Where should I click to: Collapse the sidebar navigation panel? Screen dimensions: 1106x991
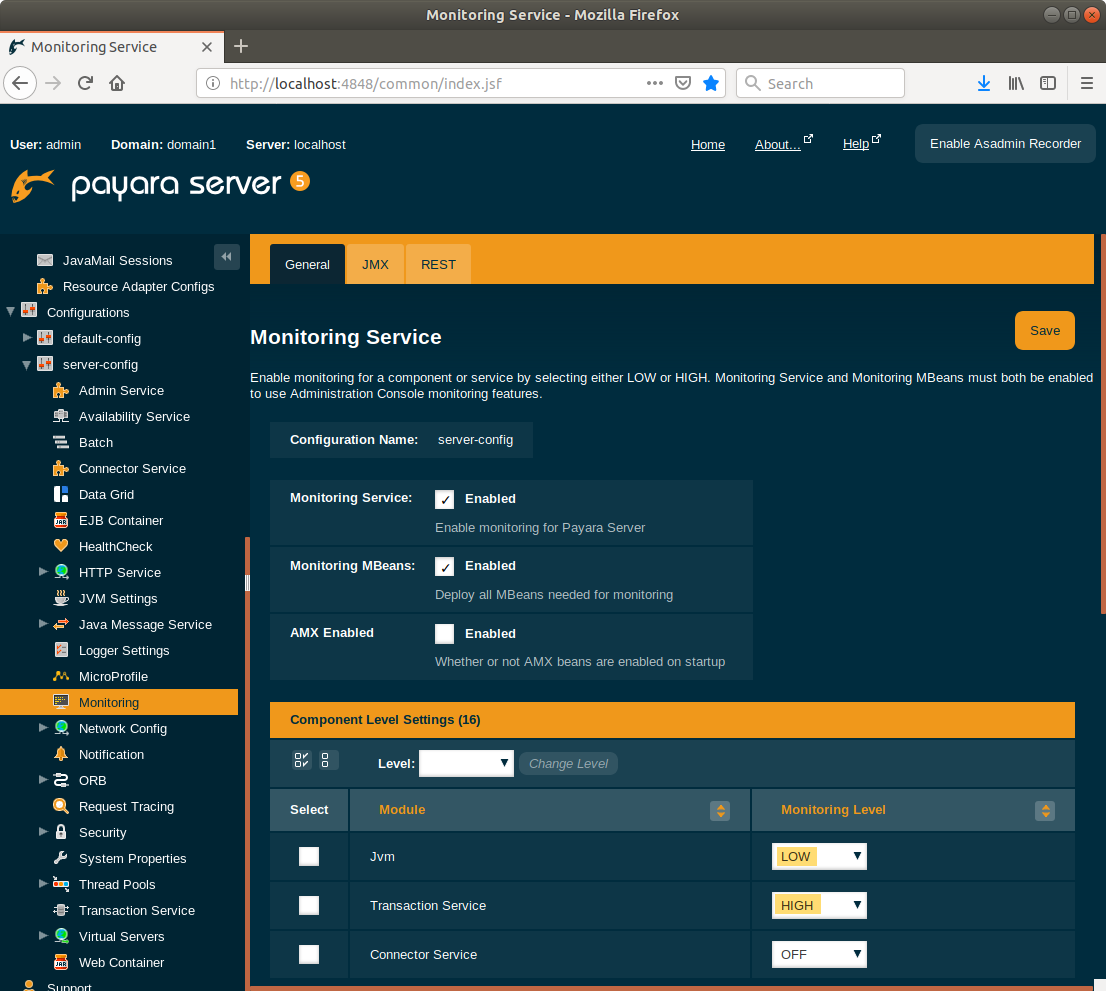(x=226, y=257)
